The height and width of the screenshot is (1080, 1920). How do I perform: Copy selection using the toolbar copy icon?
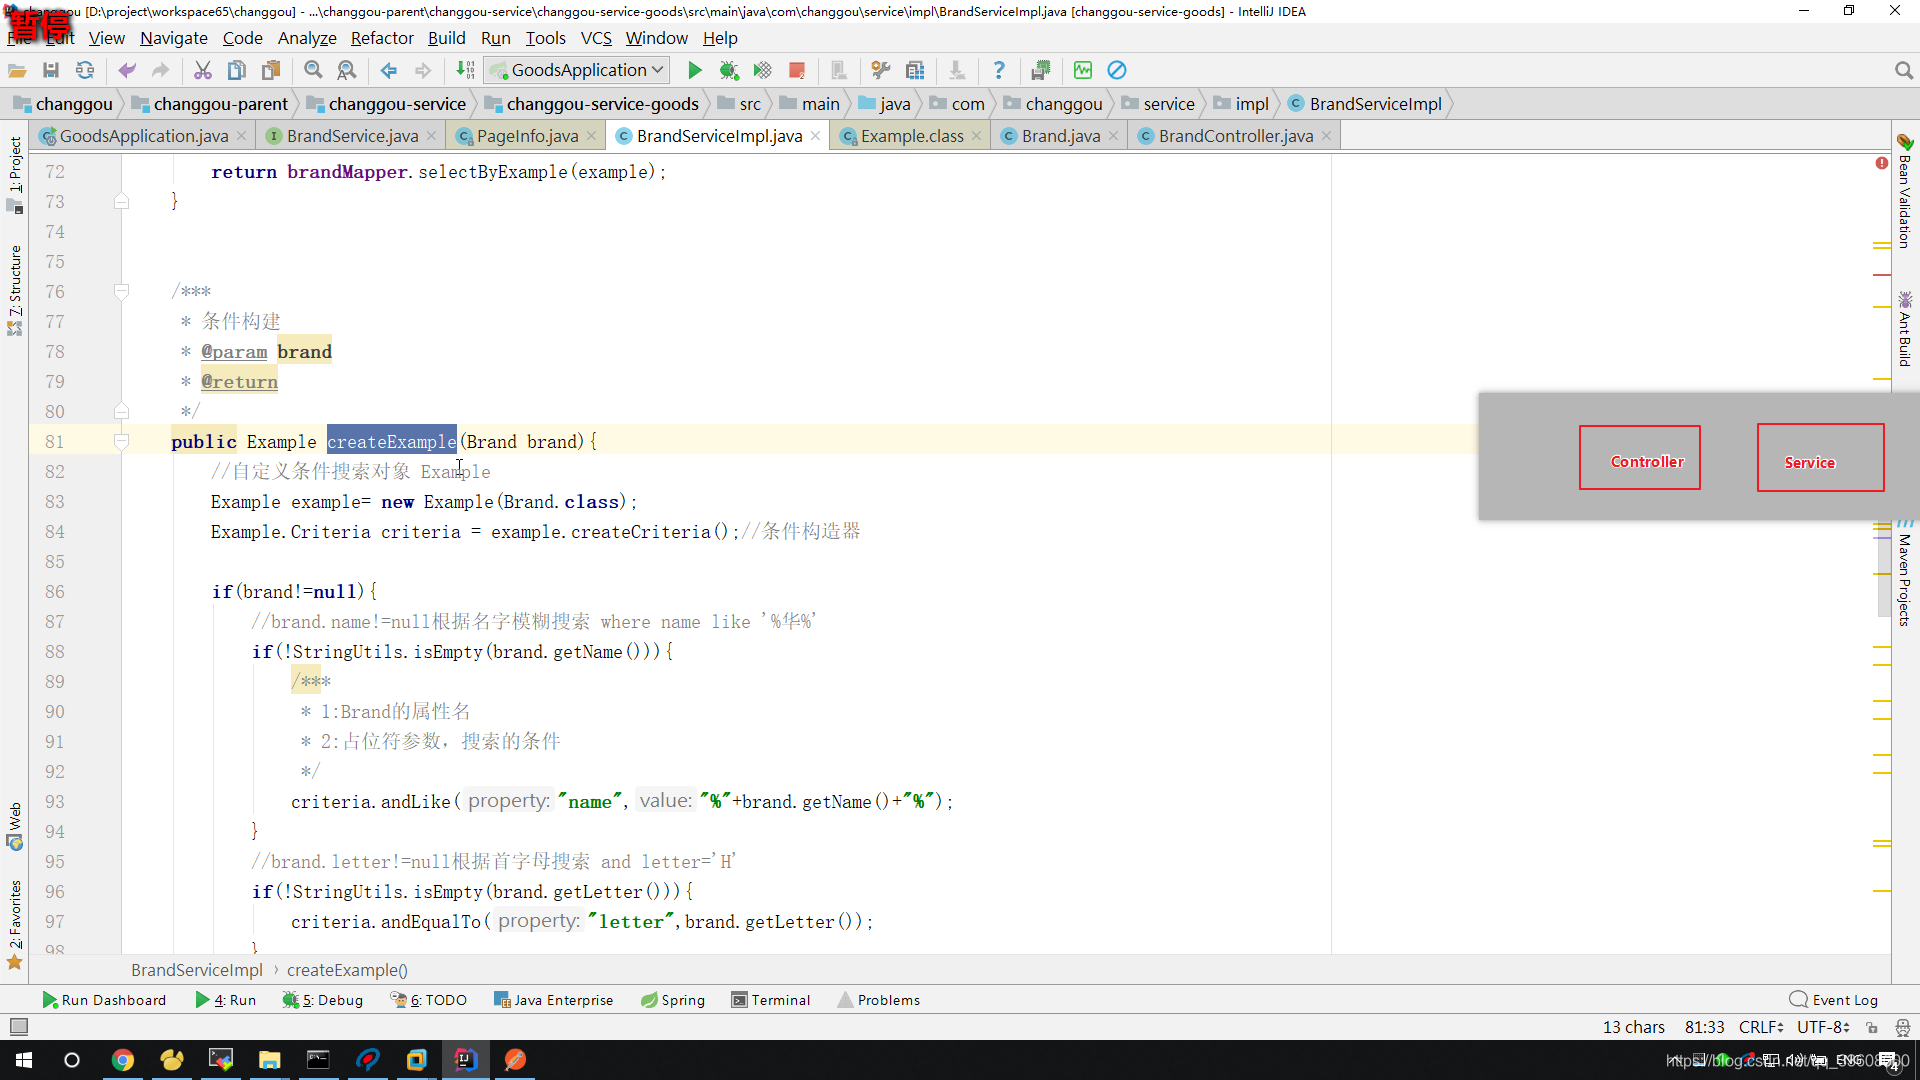pyautogui.click(x=237, y=70)
